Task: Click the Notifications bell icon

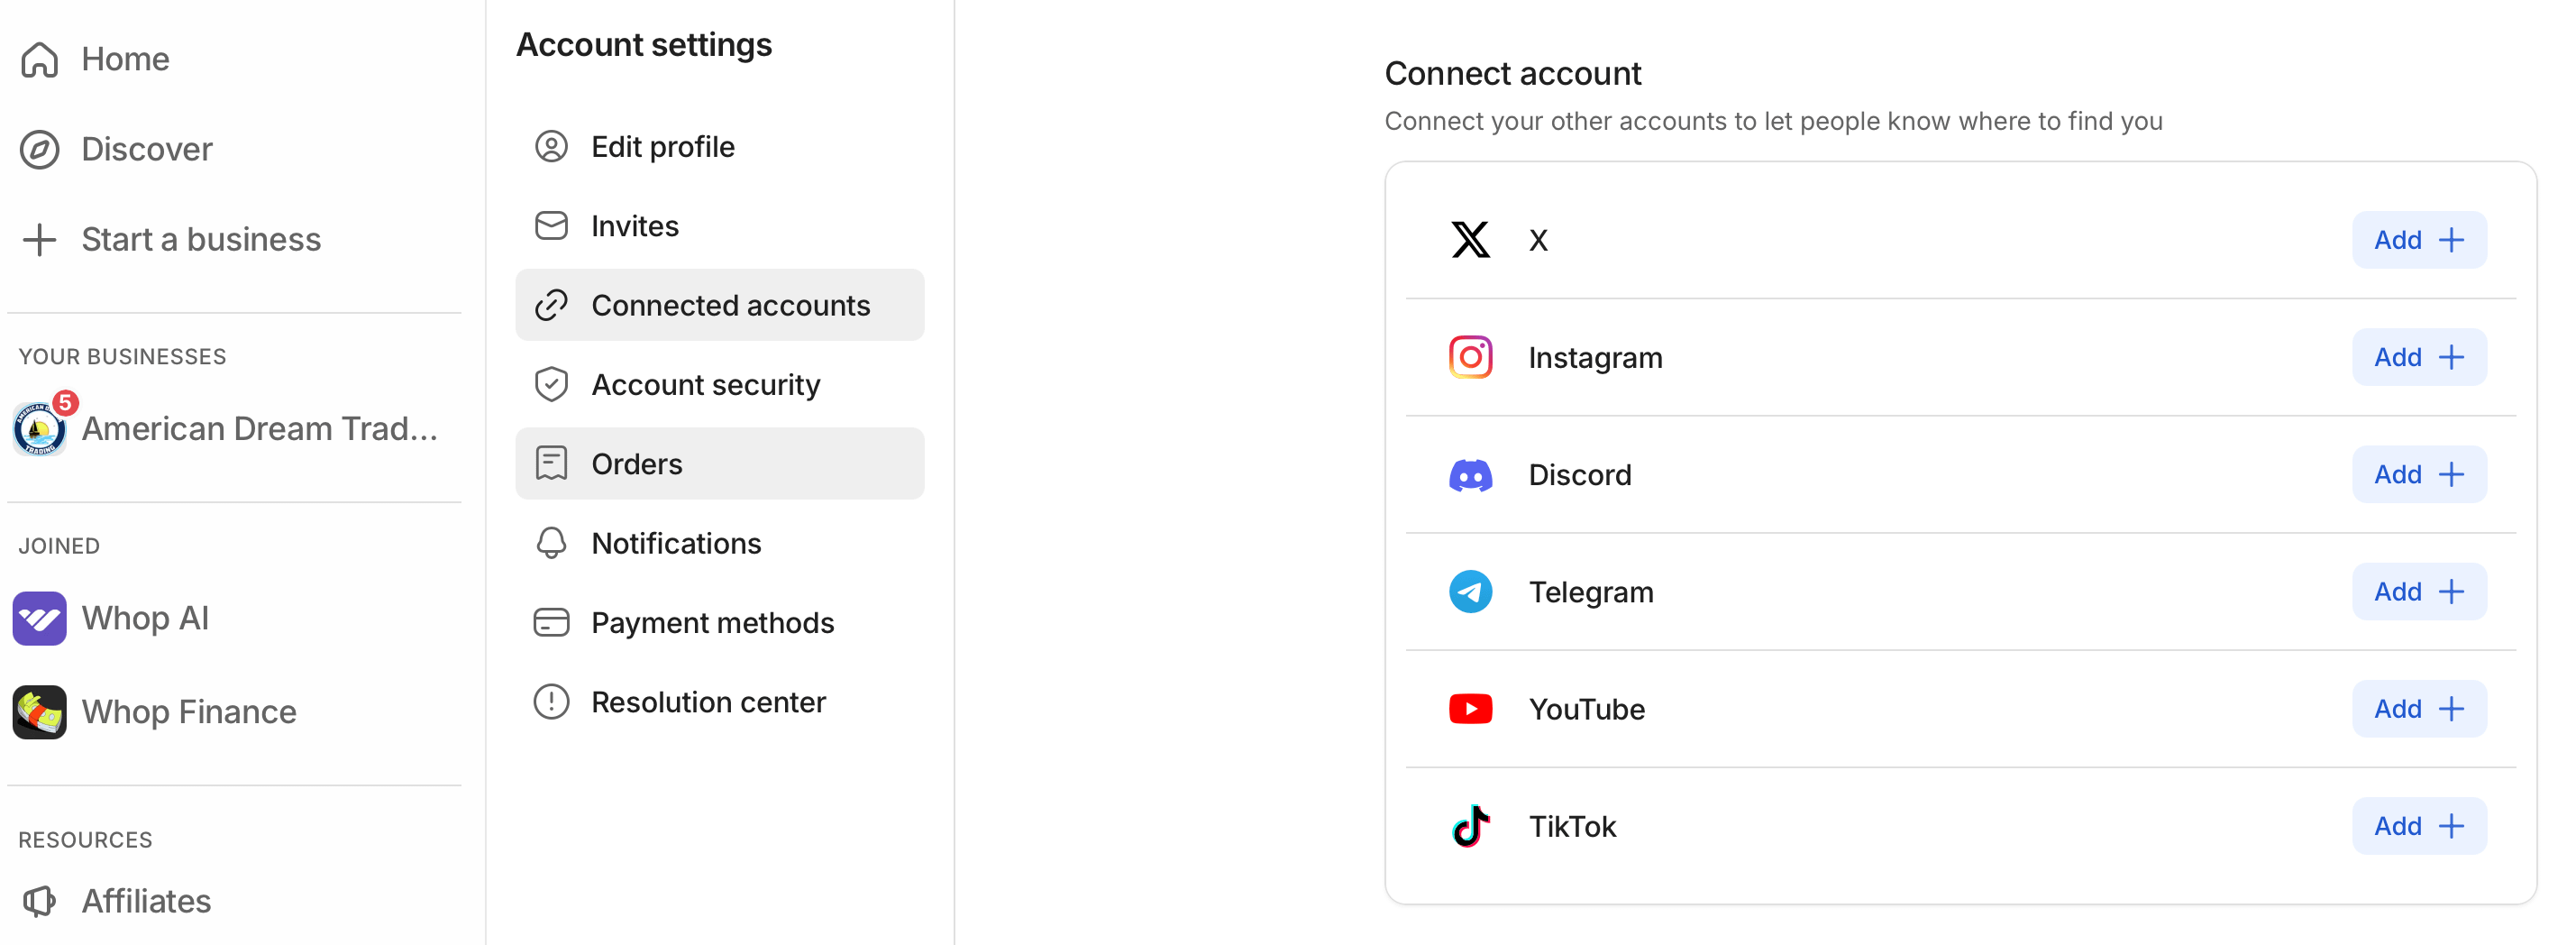Action: pos(551,543)
